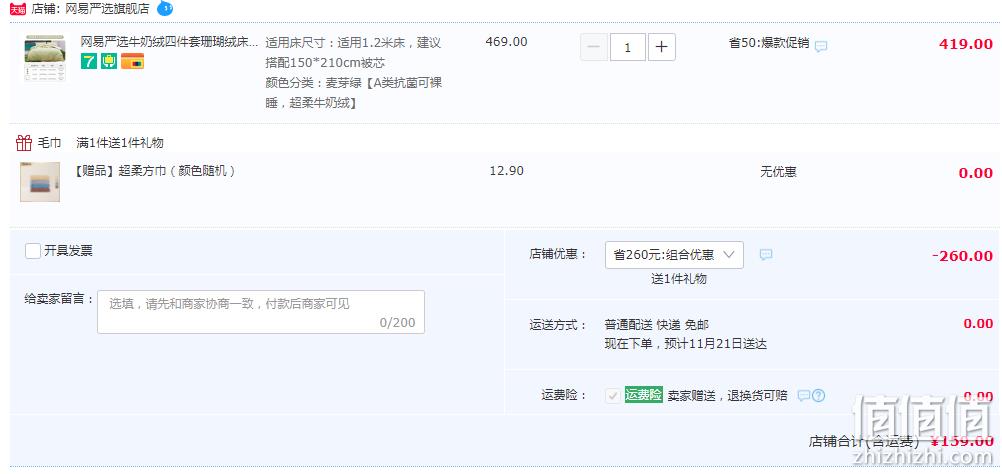This screenshot has height=474, width=1002.
Task: Click the 适用床尺寸 specification text
Action: (x=353, y=53)
